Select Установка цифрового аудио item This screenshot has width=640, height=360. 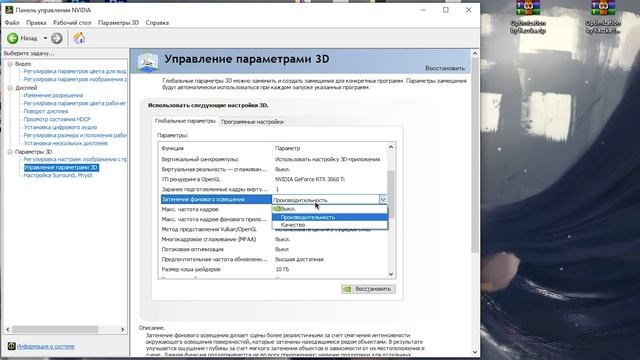[60, 127]
